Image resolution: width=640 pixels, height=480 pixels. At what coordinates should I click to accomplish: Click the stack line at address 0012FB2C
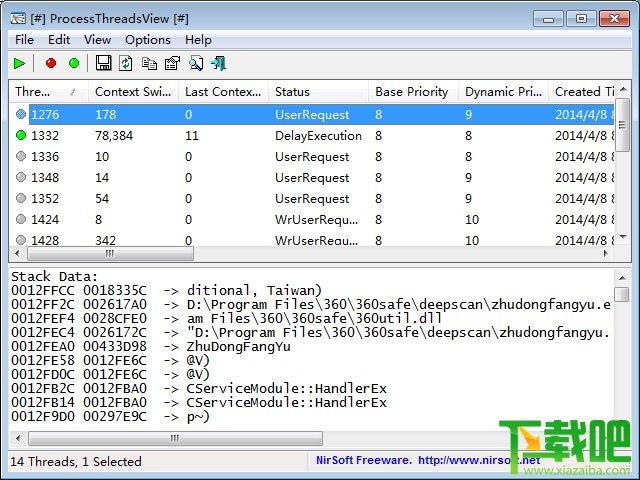(199, 389)
